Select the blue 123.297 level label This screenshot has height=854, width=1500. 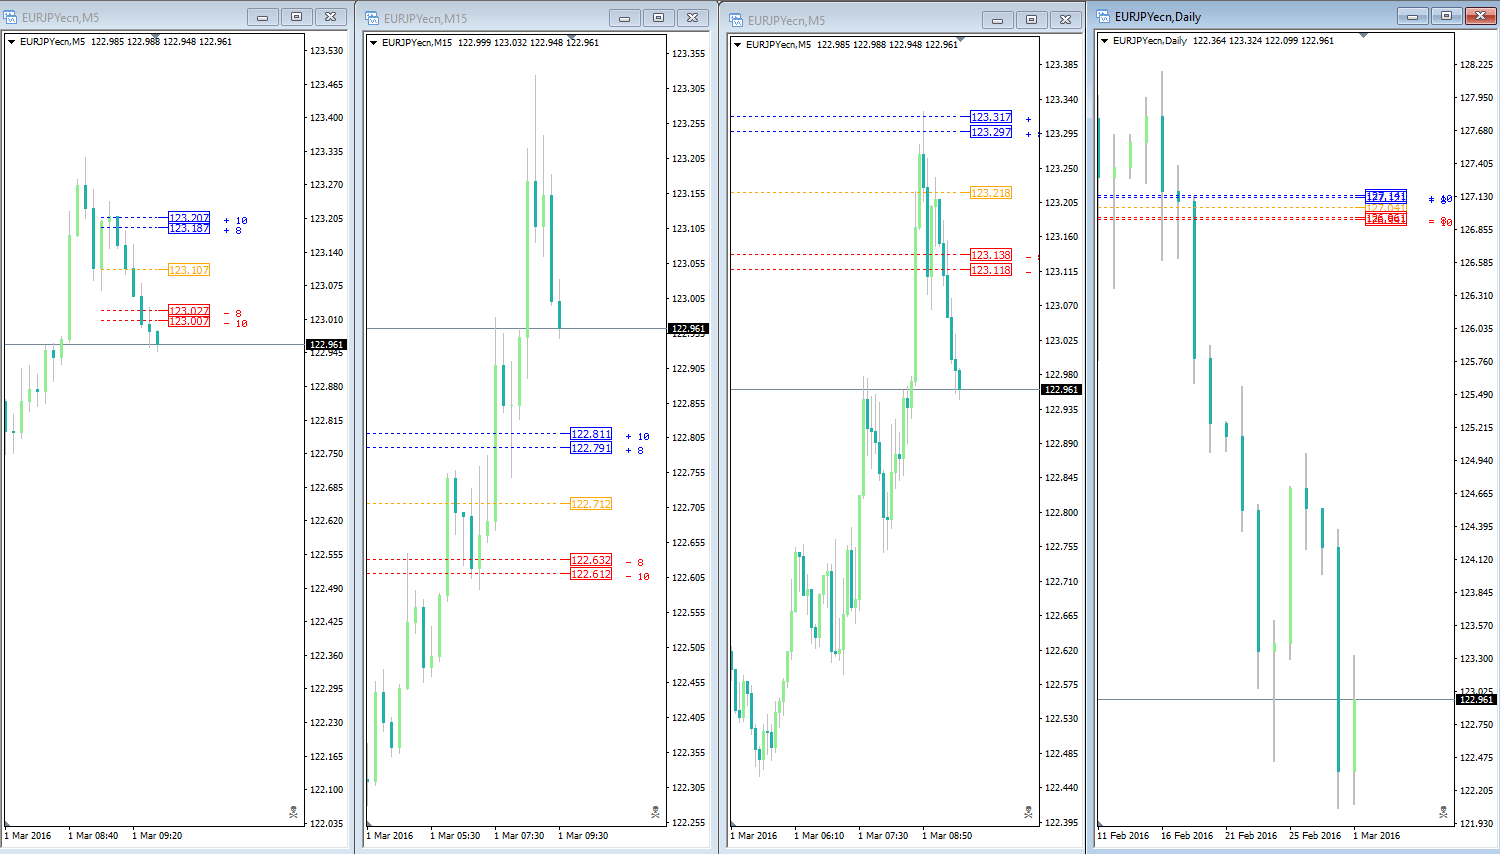pyautogui.click(x=991, y=132)
